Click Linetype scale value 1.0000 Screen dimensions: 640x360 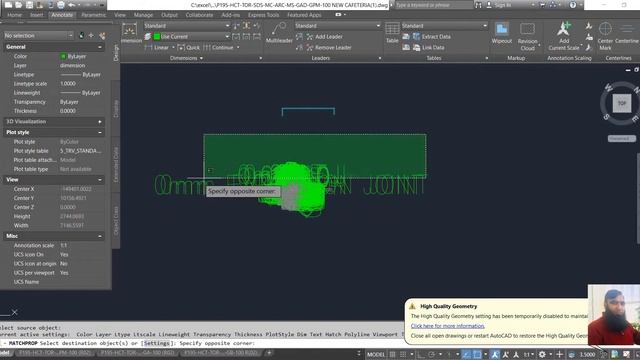(68, 84)
